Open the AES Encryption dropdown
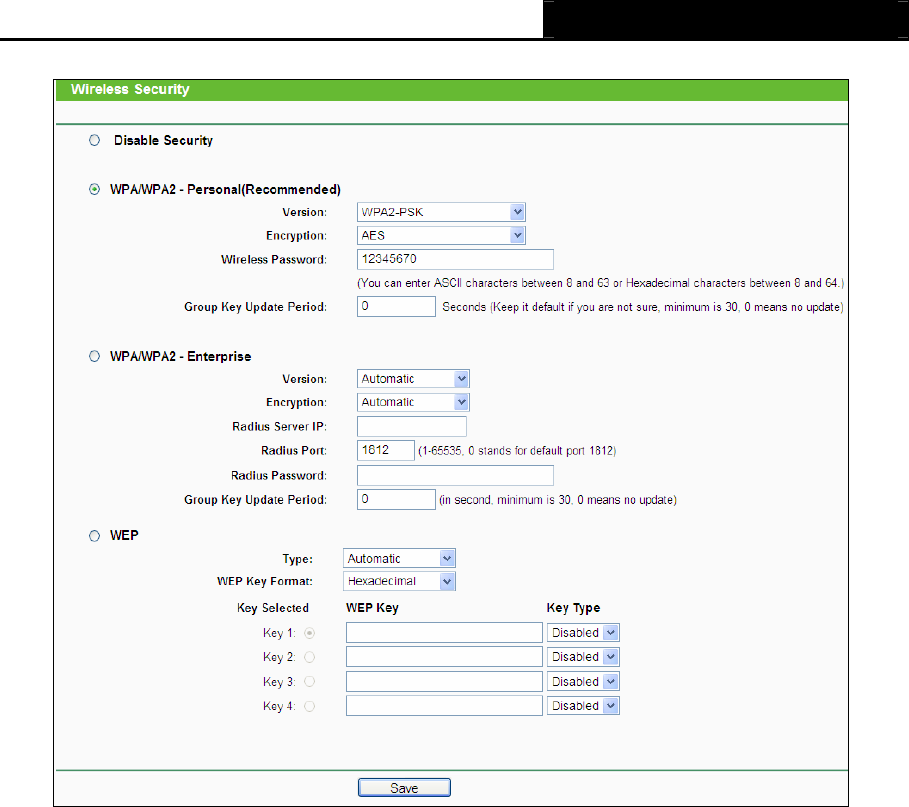Viewport: 909px width, 807px height. [441, 235]
